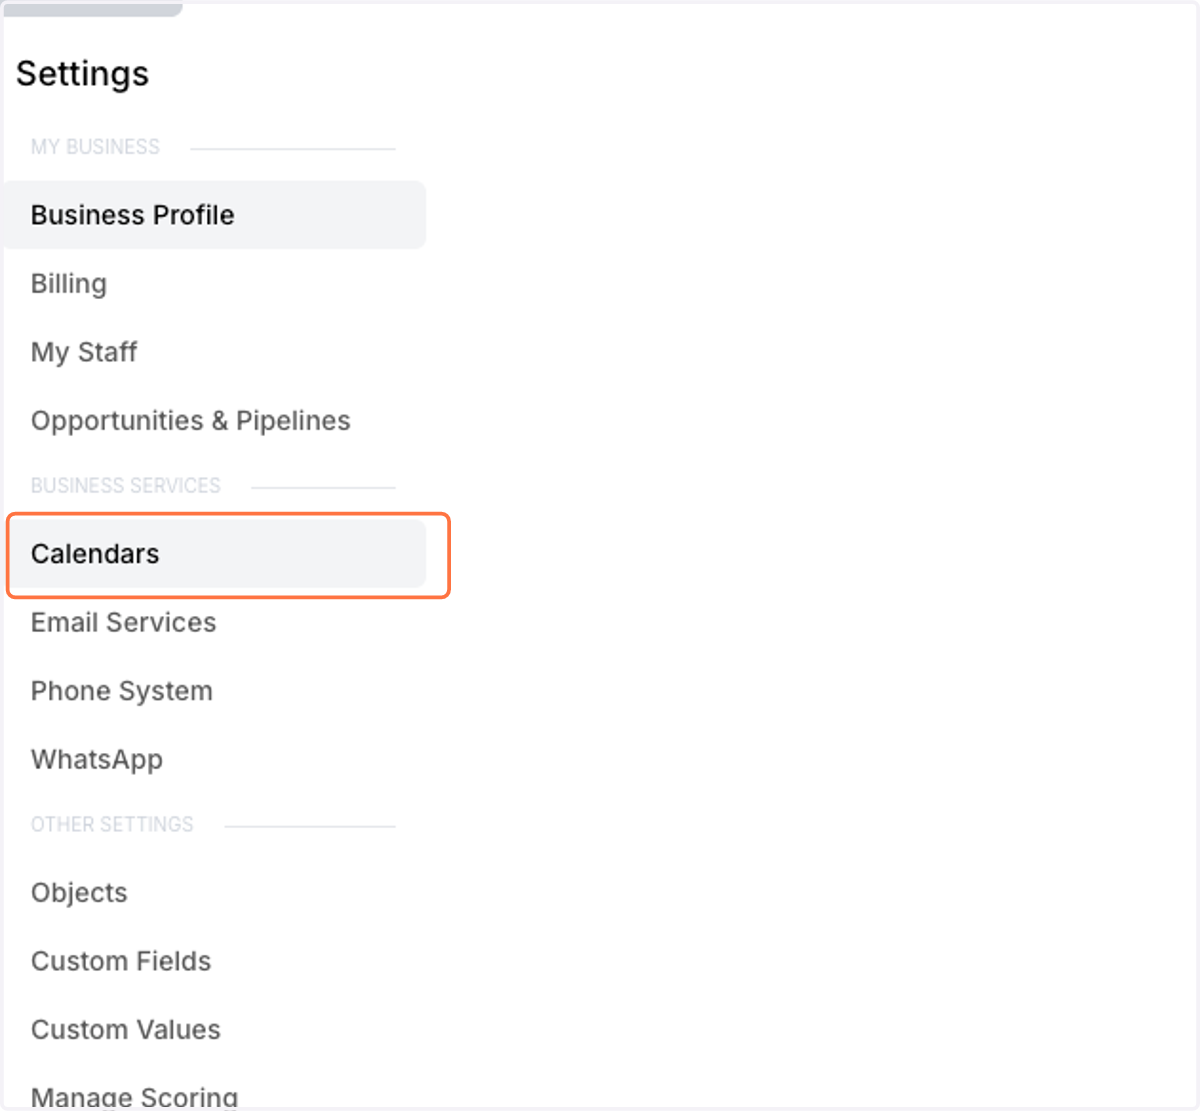
Task: Open Email Services settings
Action: [x=124, y=622]
